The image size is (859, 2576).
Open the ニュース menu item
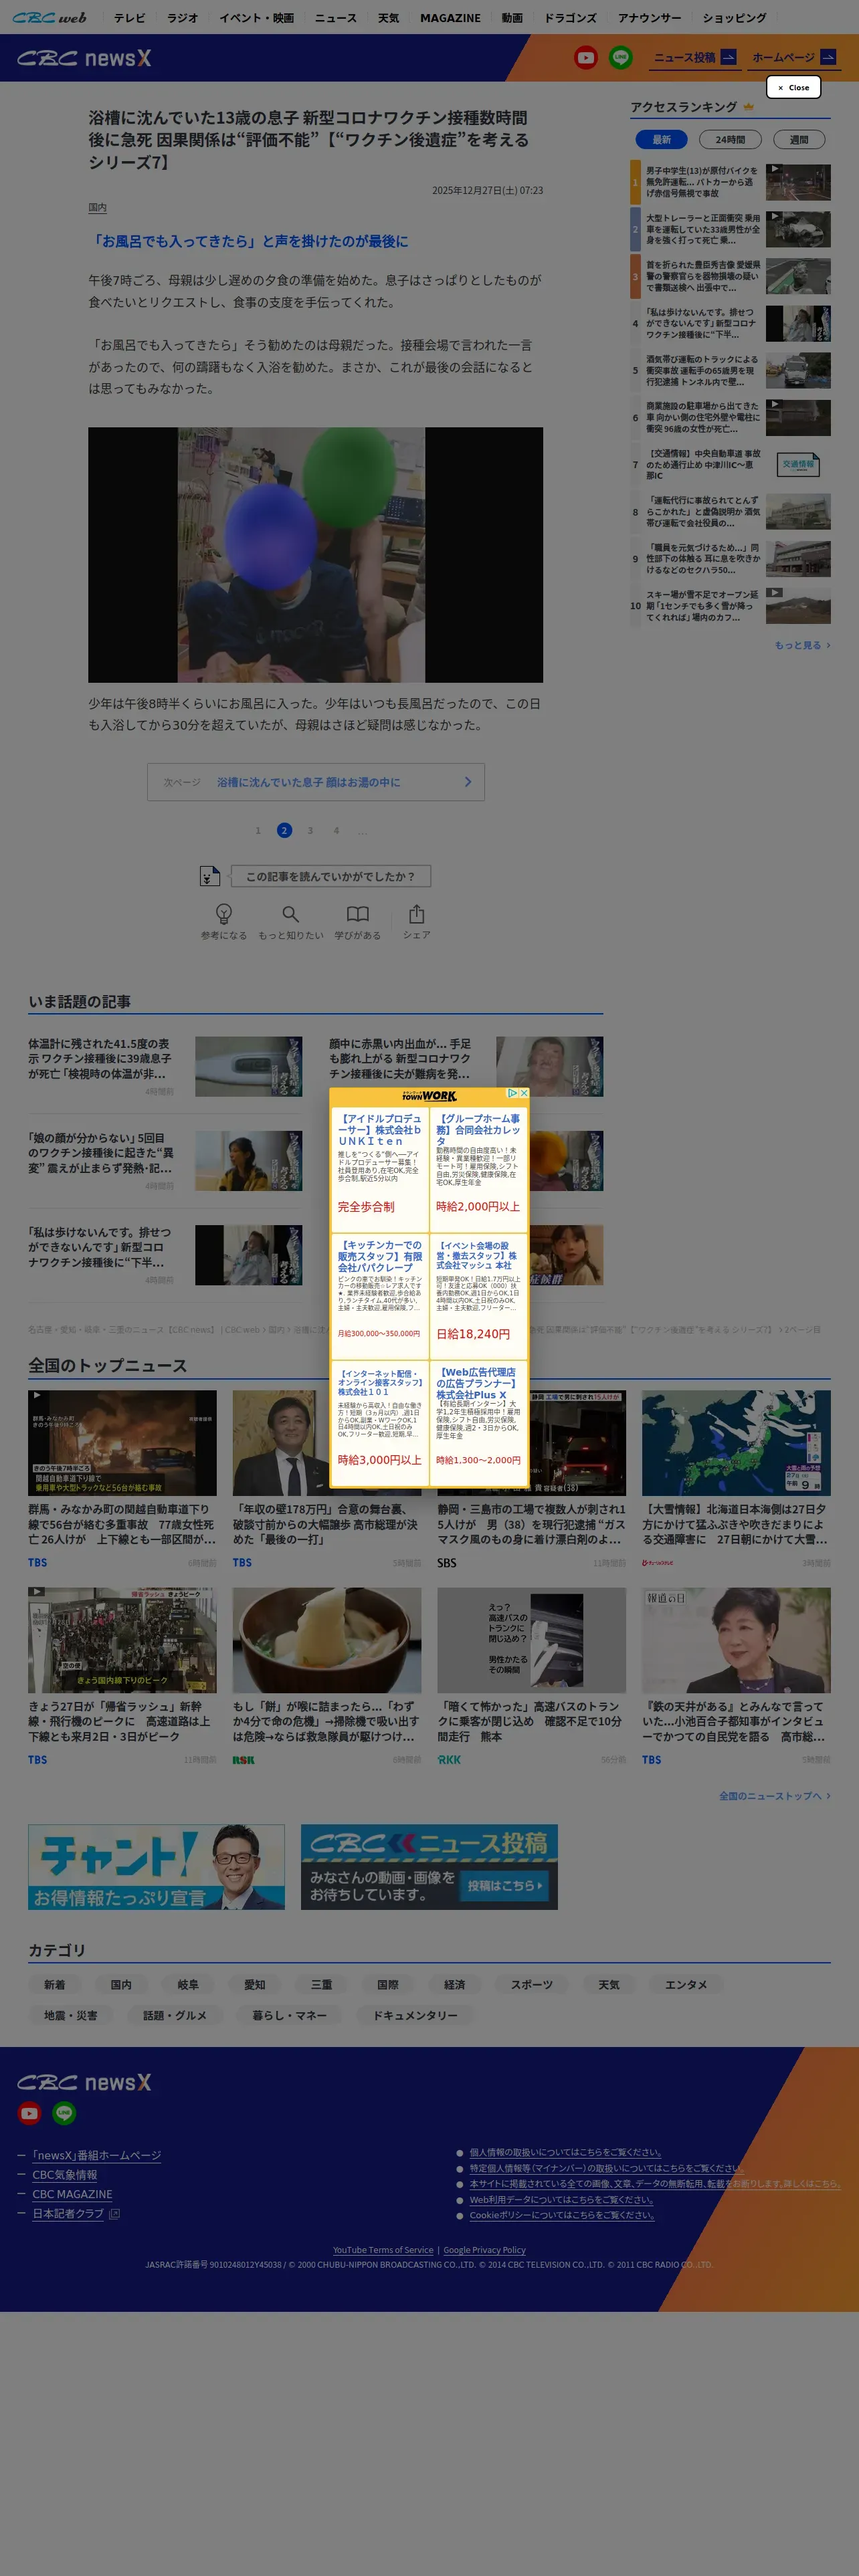(335, 18)
